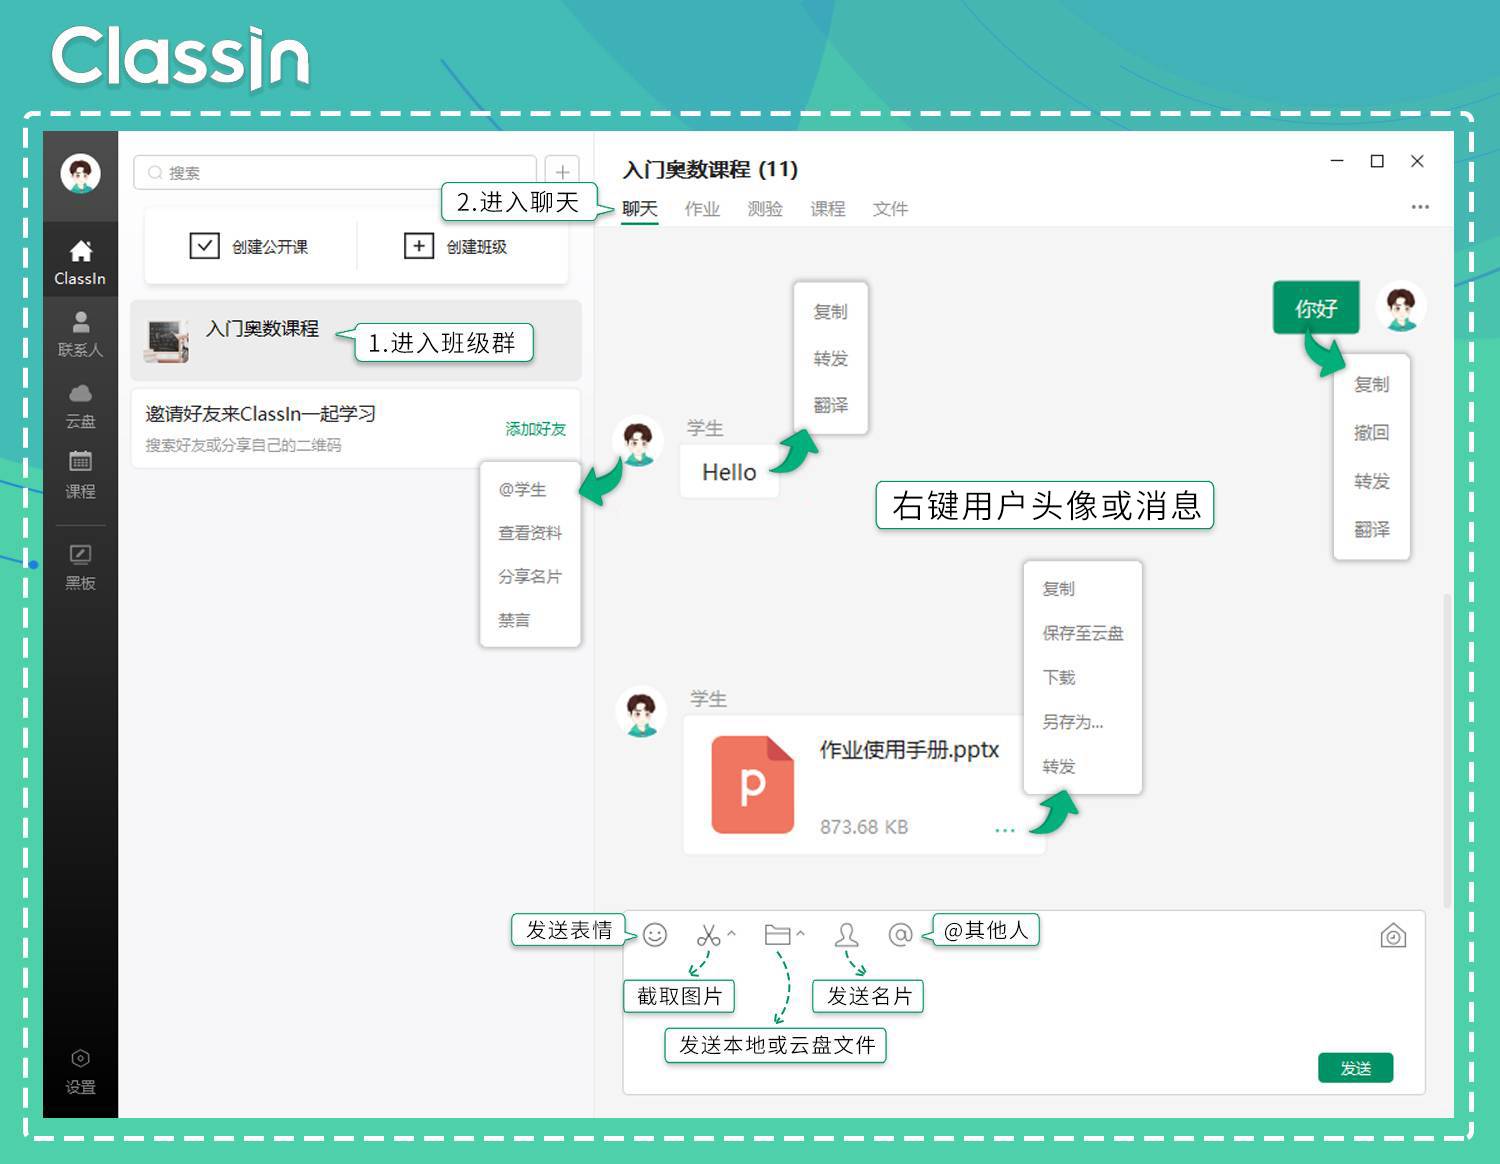
Task: Select 保存至云盘 in the file menu
Action: pyautogui.click(x=1083, y=633)
